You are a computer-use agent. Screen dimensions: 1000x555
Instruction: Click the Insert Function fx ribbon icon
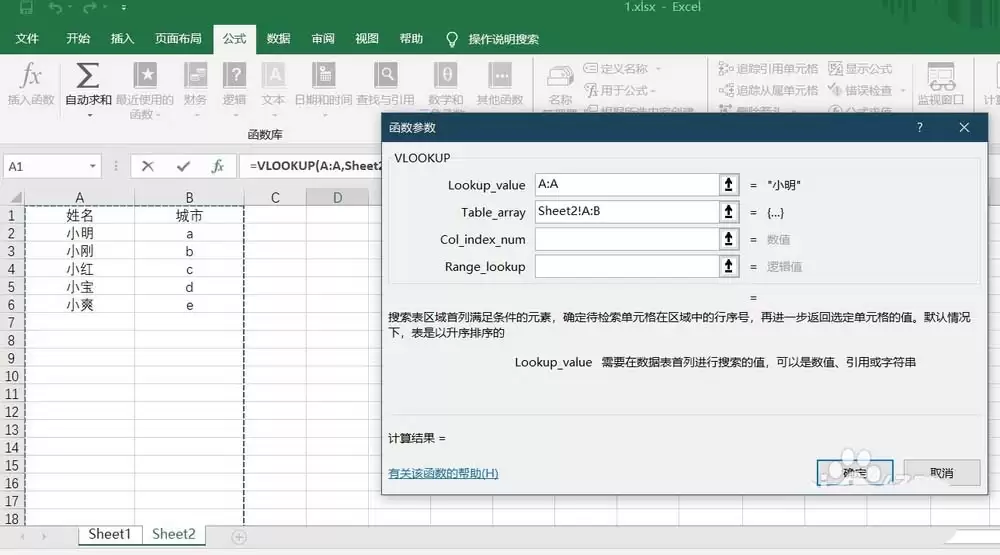[30, 76]
